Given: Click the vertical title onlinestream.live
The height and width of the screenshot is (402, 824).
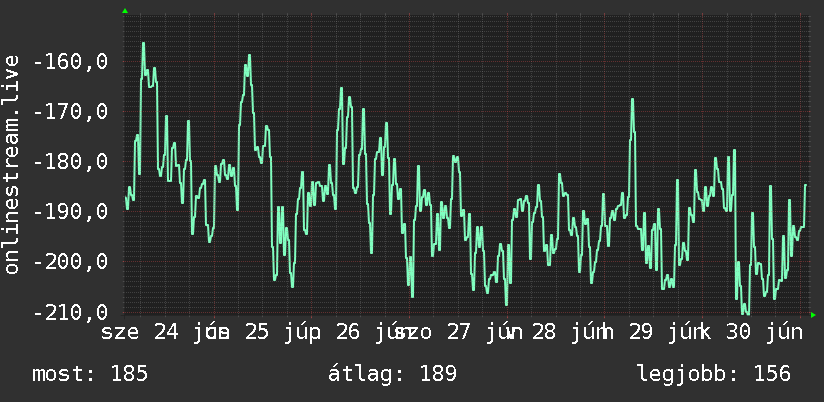Looking at the screenshot, I should (x=11, y=164).
